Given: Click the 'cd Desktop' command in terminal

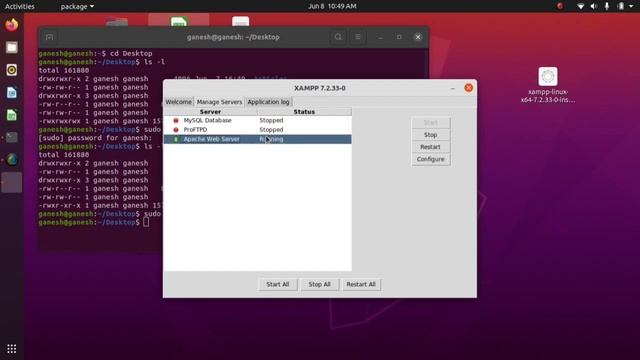Looking at the screenshot, I should (x=131, y=53).
